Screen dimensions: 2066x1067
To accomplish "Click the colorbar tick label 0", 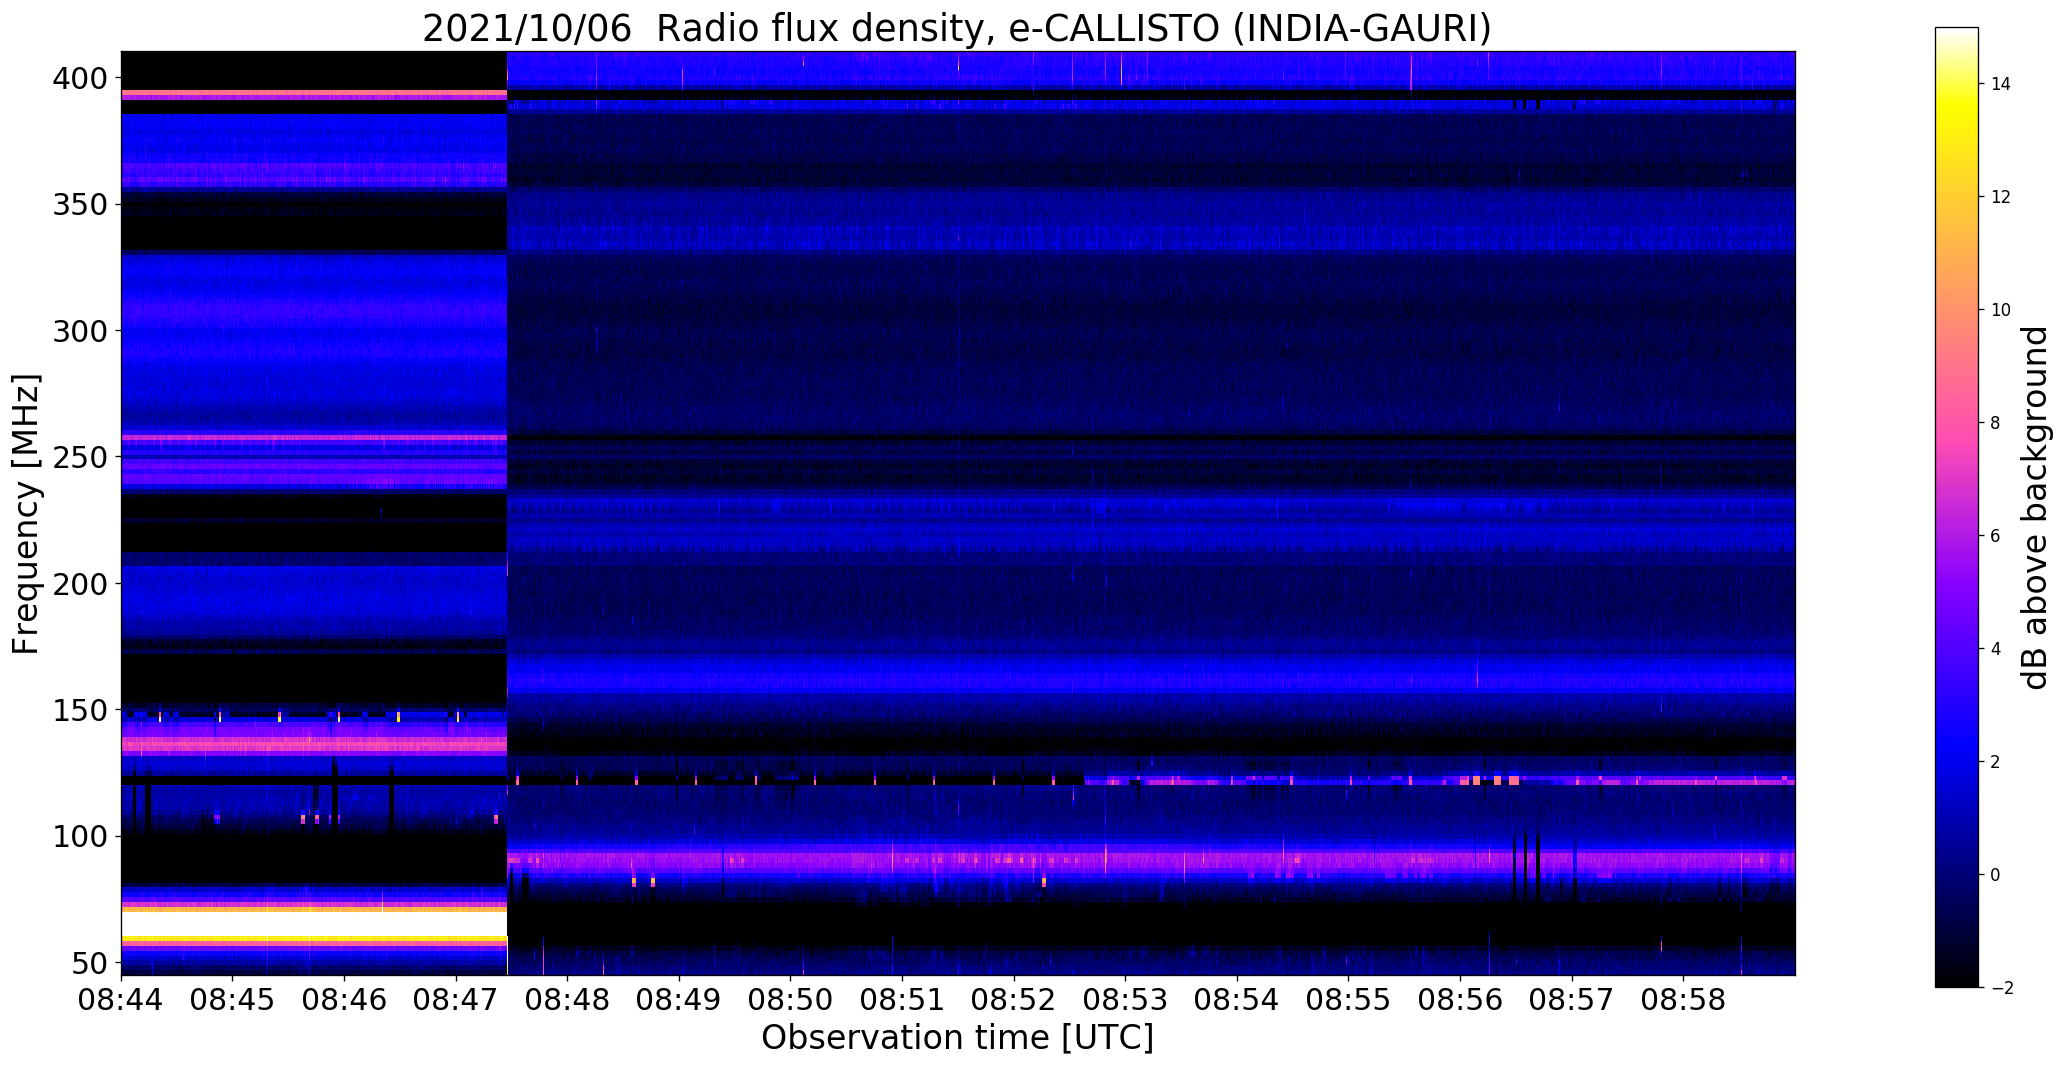I will click(1995, 875).
